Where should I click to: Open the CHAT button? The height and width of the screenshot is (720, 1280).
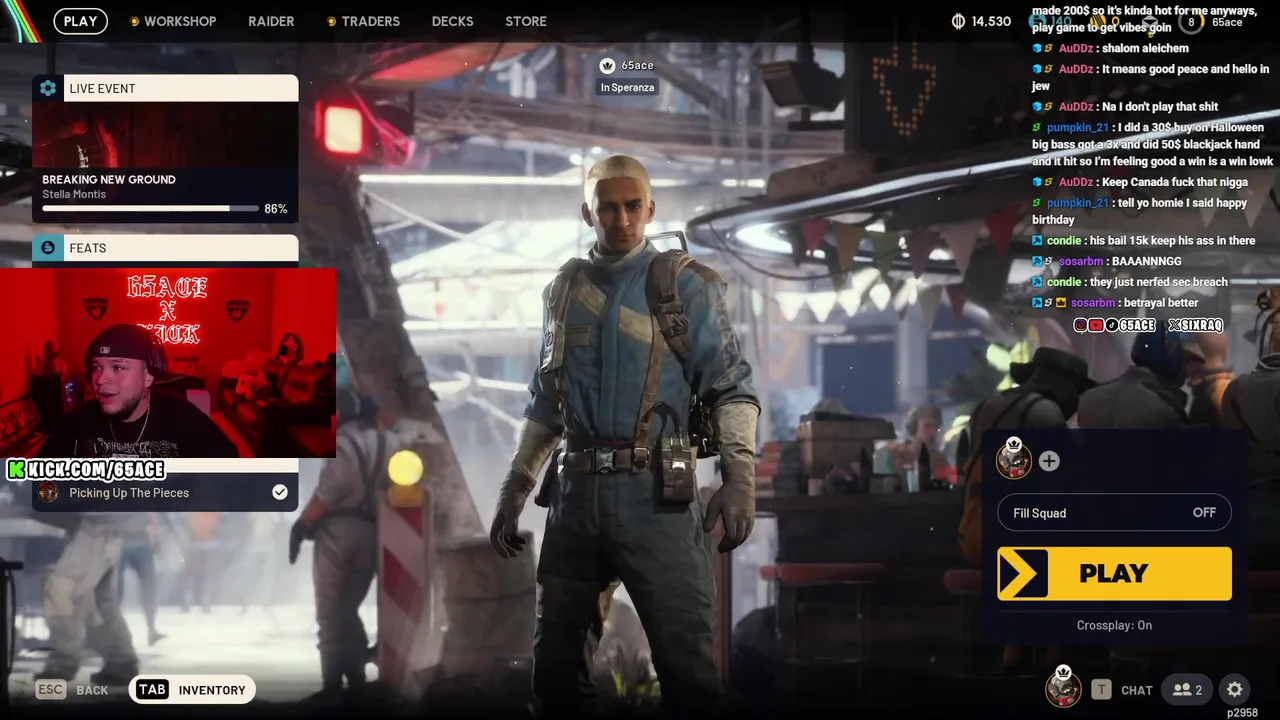point(1137,690)
